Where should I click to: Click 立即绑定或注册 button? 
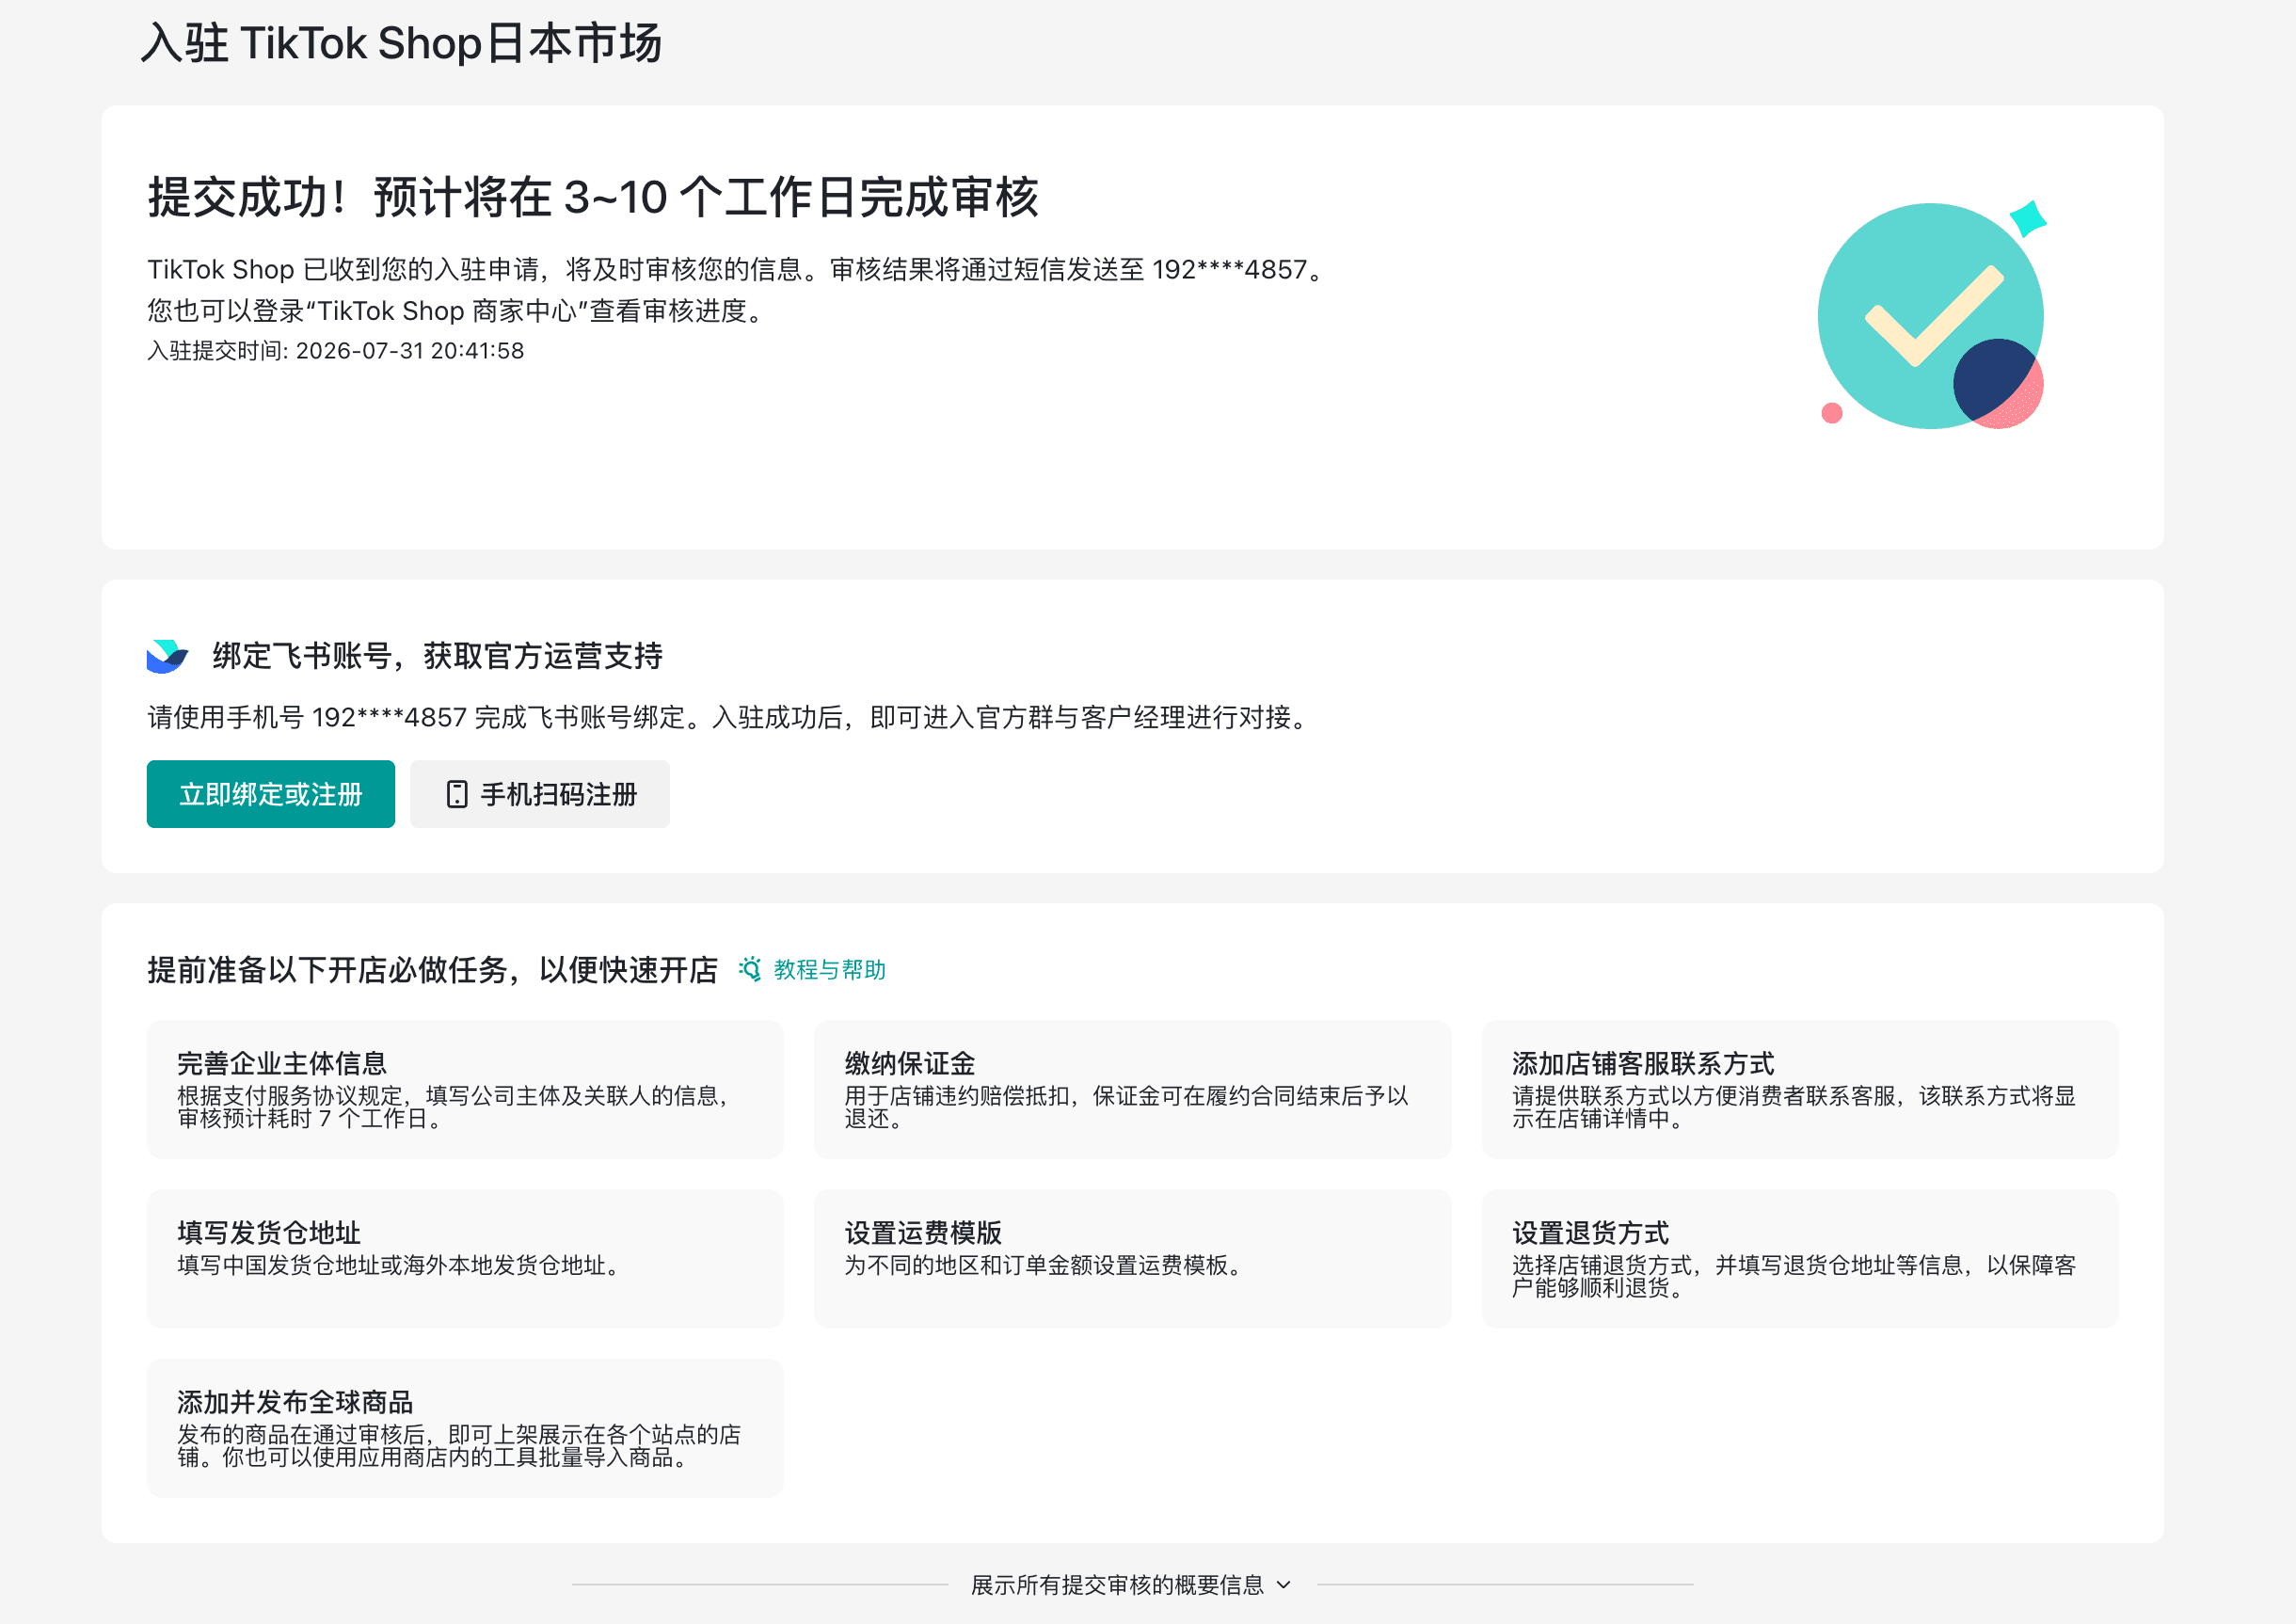[271, 794]
